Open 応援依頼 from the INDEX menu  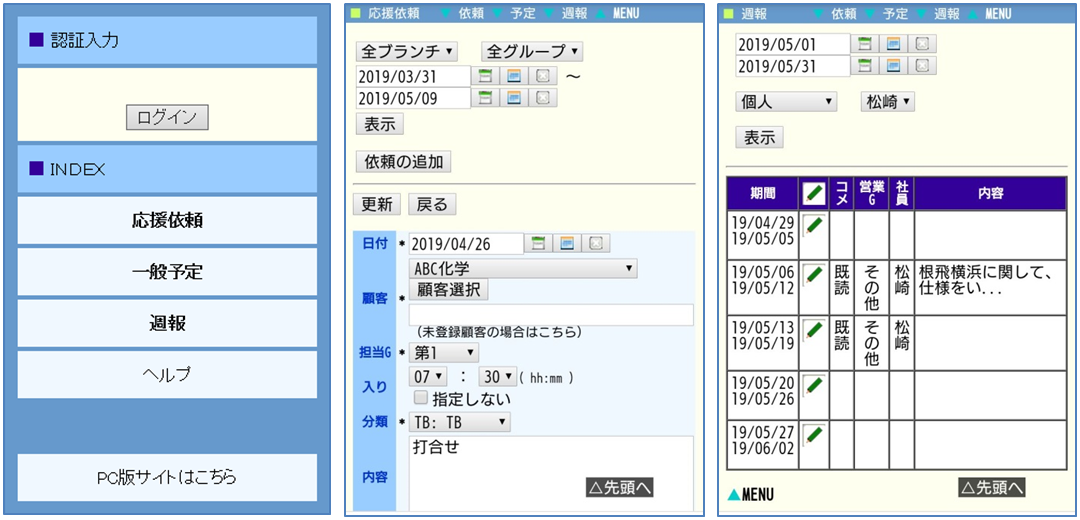pyautogui.click(x=167, y=220)
